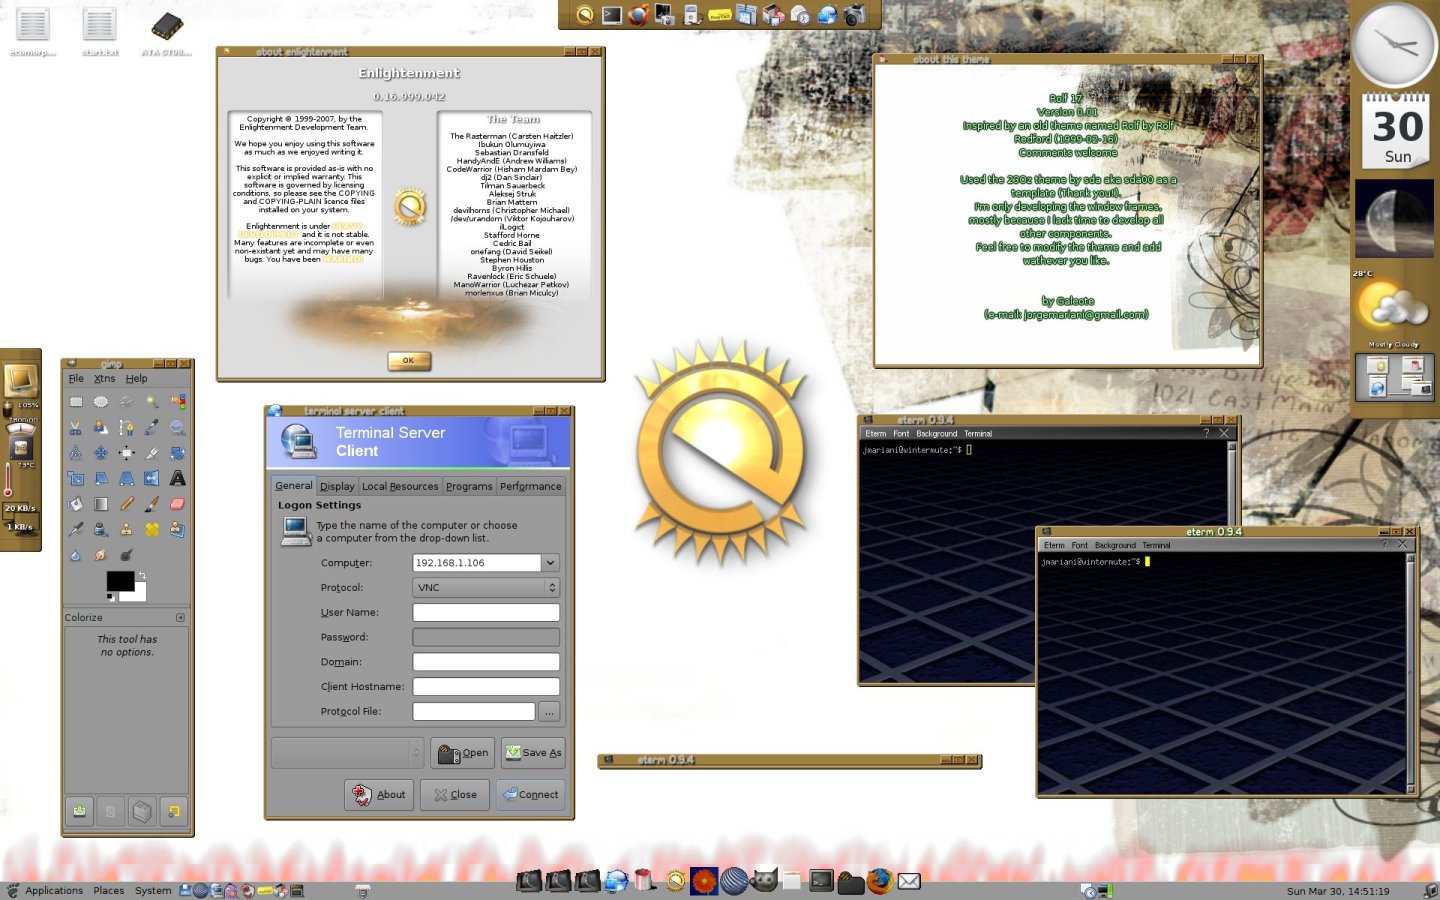Switch to the Local Resources tab
Viewport: 1440px width, 900px height.
[x=400, y=486]
